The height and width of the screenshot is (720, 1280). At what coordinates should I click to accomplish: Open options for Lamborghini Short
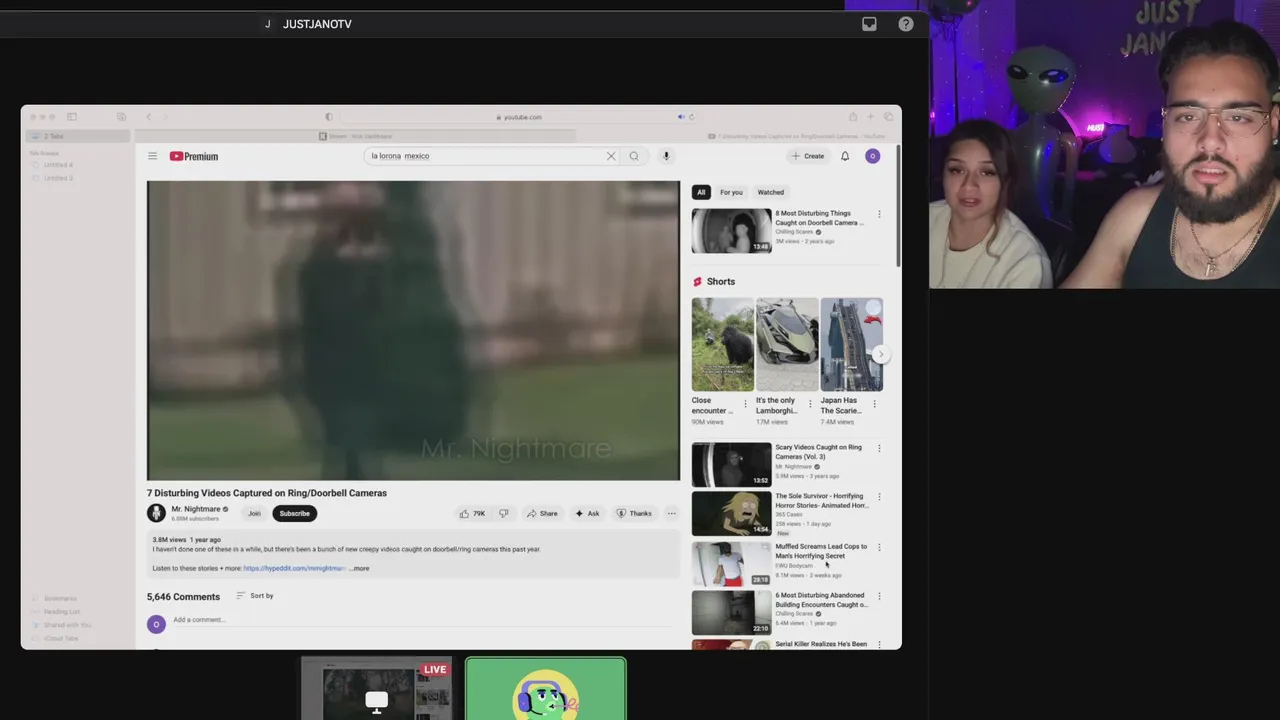click(x=810, y=404)
